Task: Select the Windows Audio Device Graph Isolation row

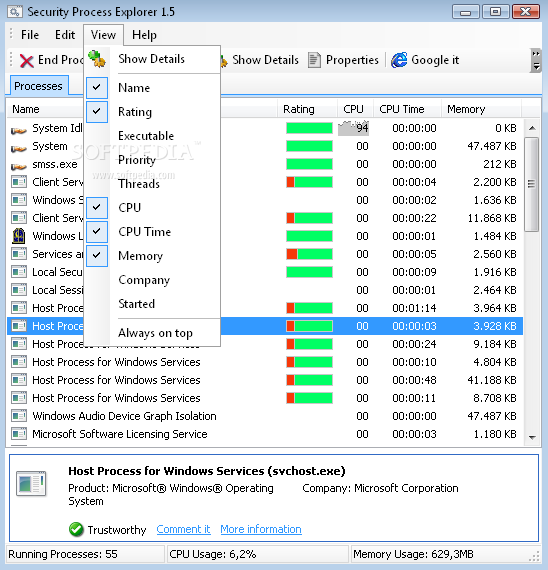Action: coord(265,416)
